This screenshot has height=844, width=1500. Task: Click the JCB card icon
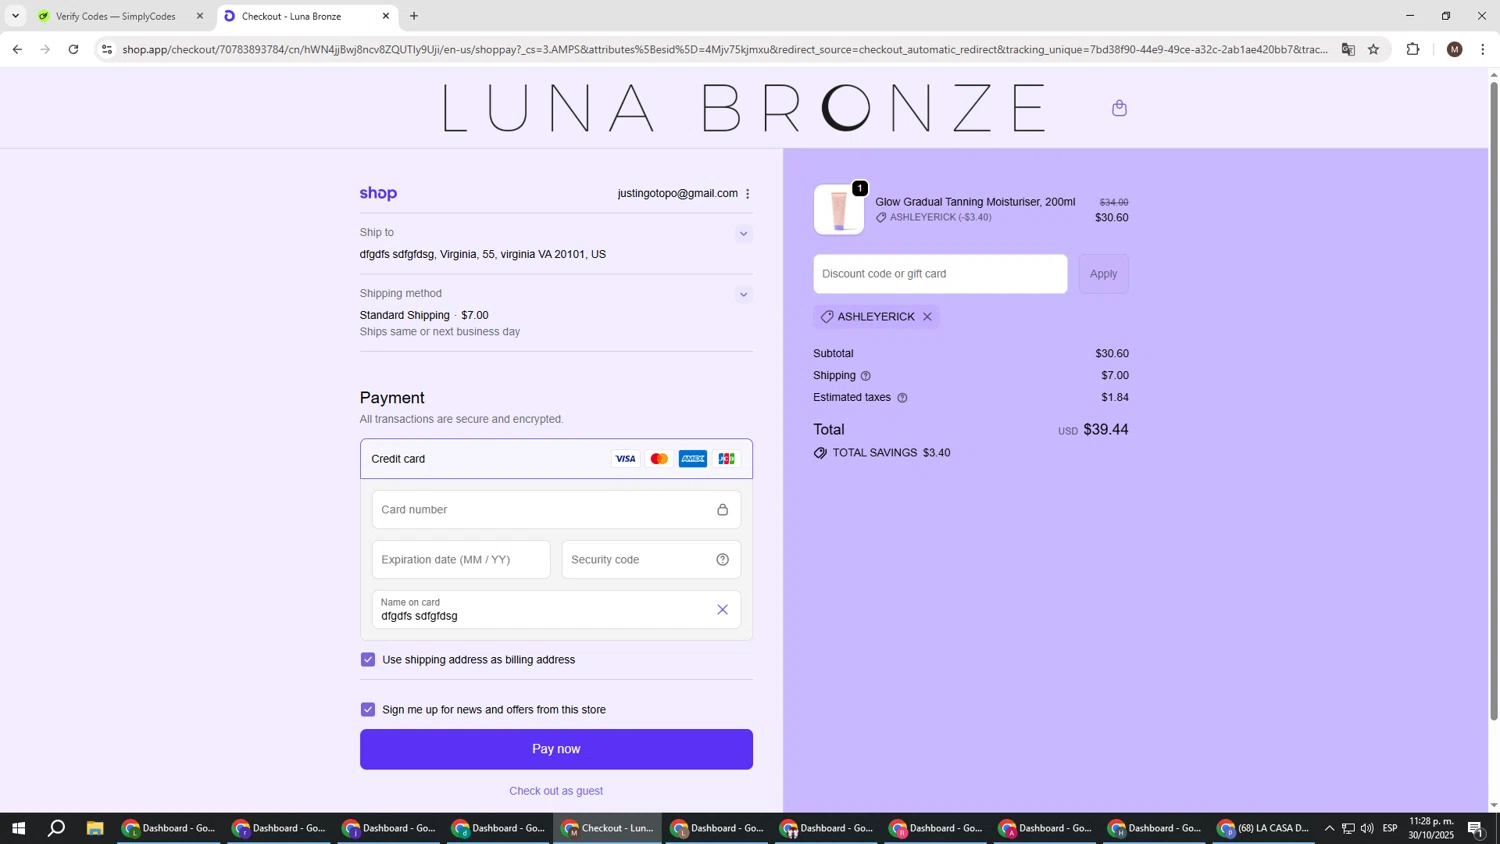pyautogui.click(x=727, y=459)
